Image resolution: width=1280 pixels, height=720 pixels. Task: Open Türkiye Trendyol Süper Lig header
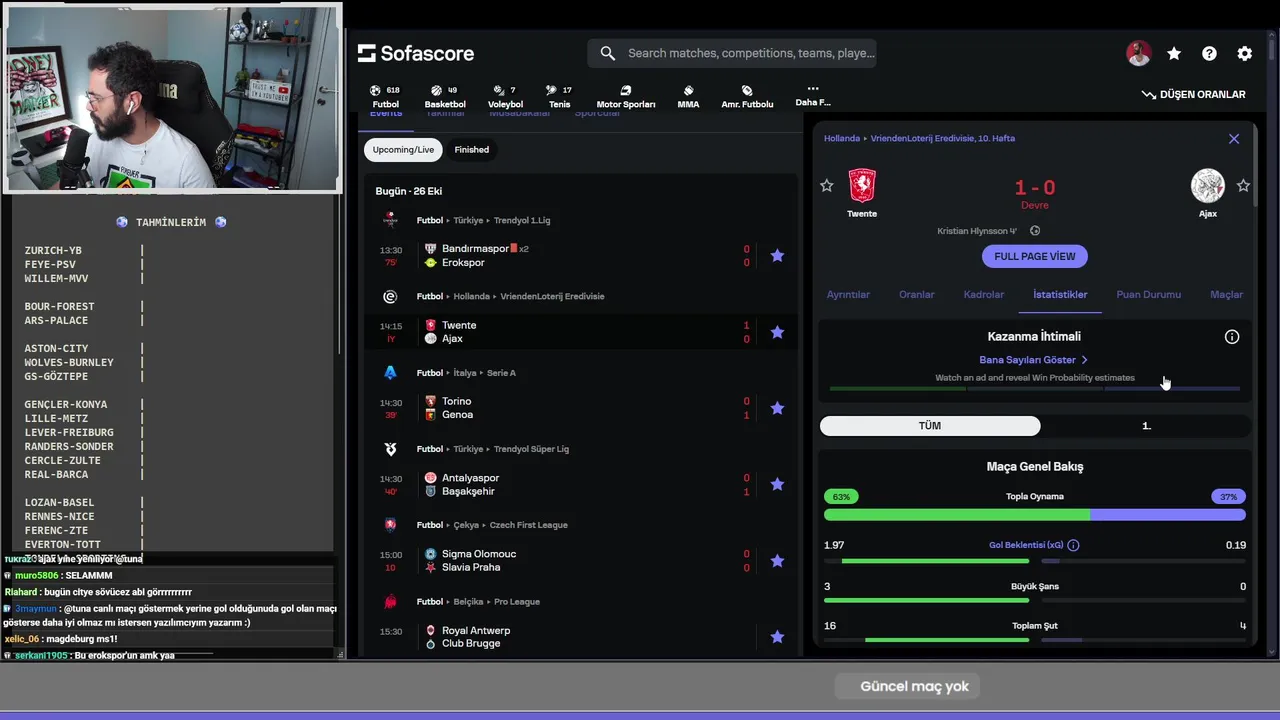click(492, 449)
